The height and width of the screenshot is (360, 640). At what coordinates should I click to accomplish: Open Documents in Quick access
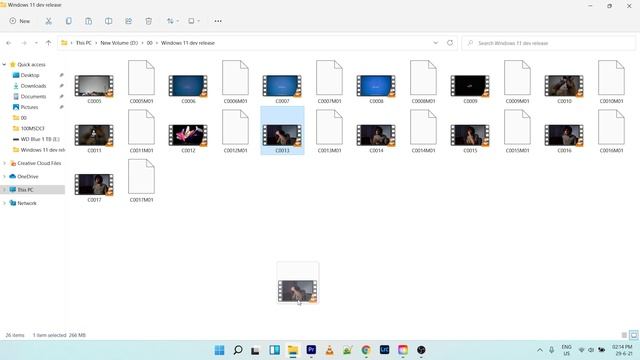33,96
